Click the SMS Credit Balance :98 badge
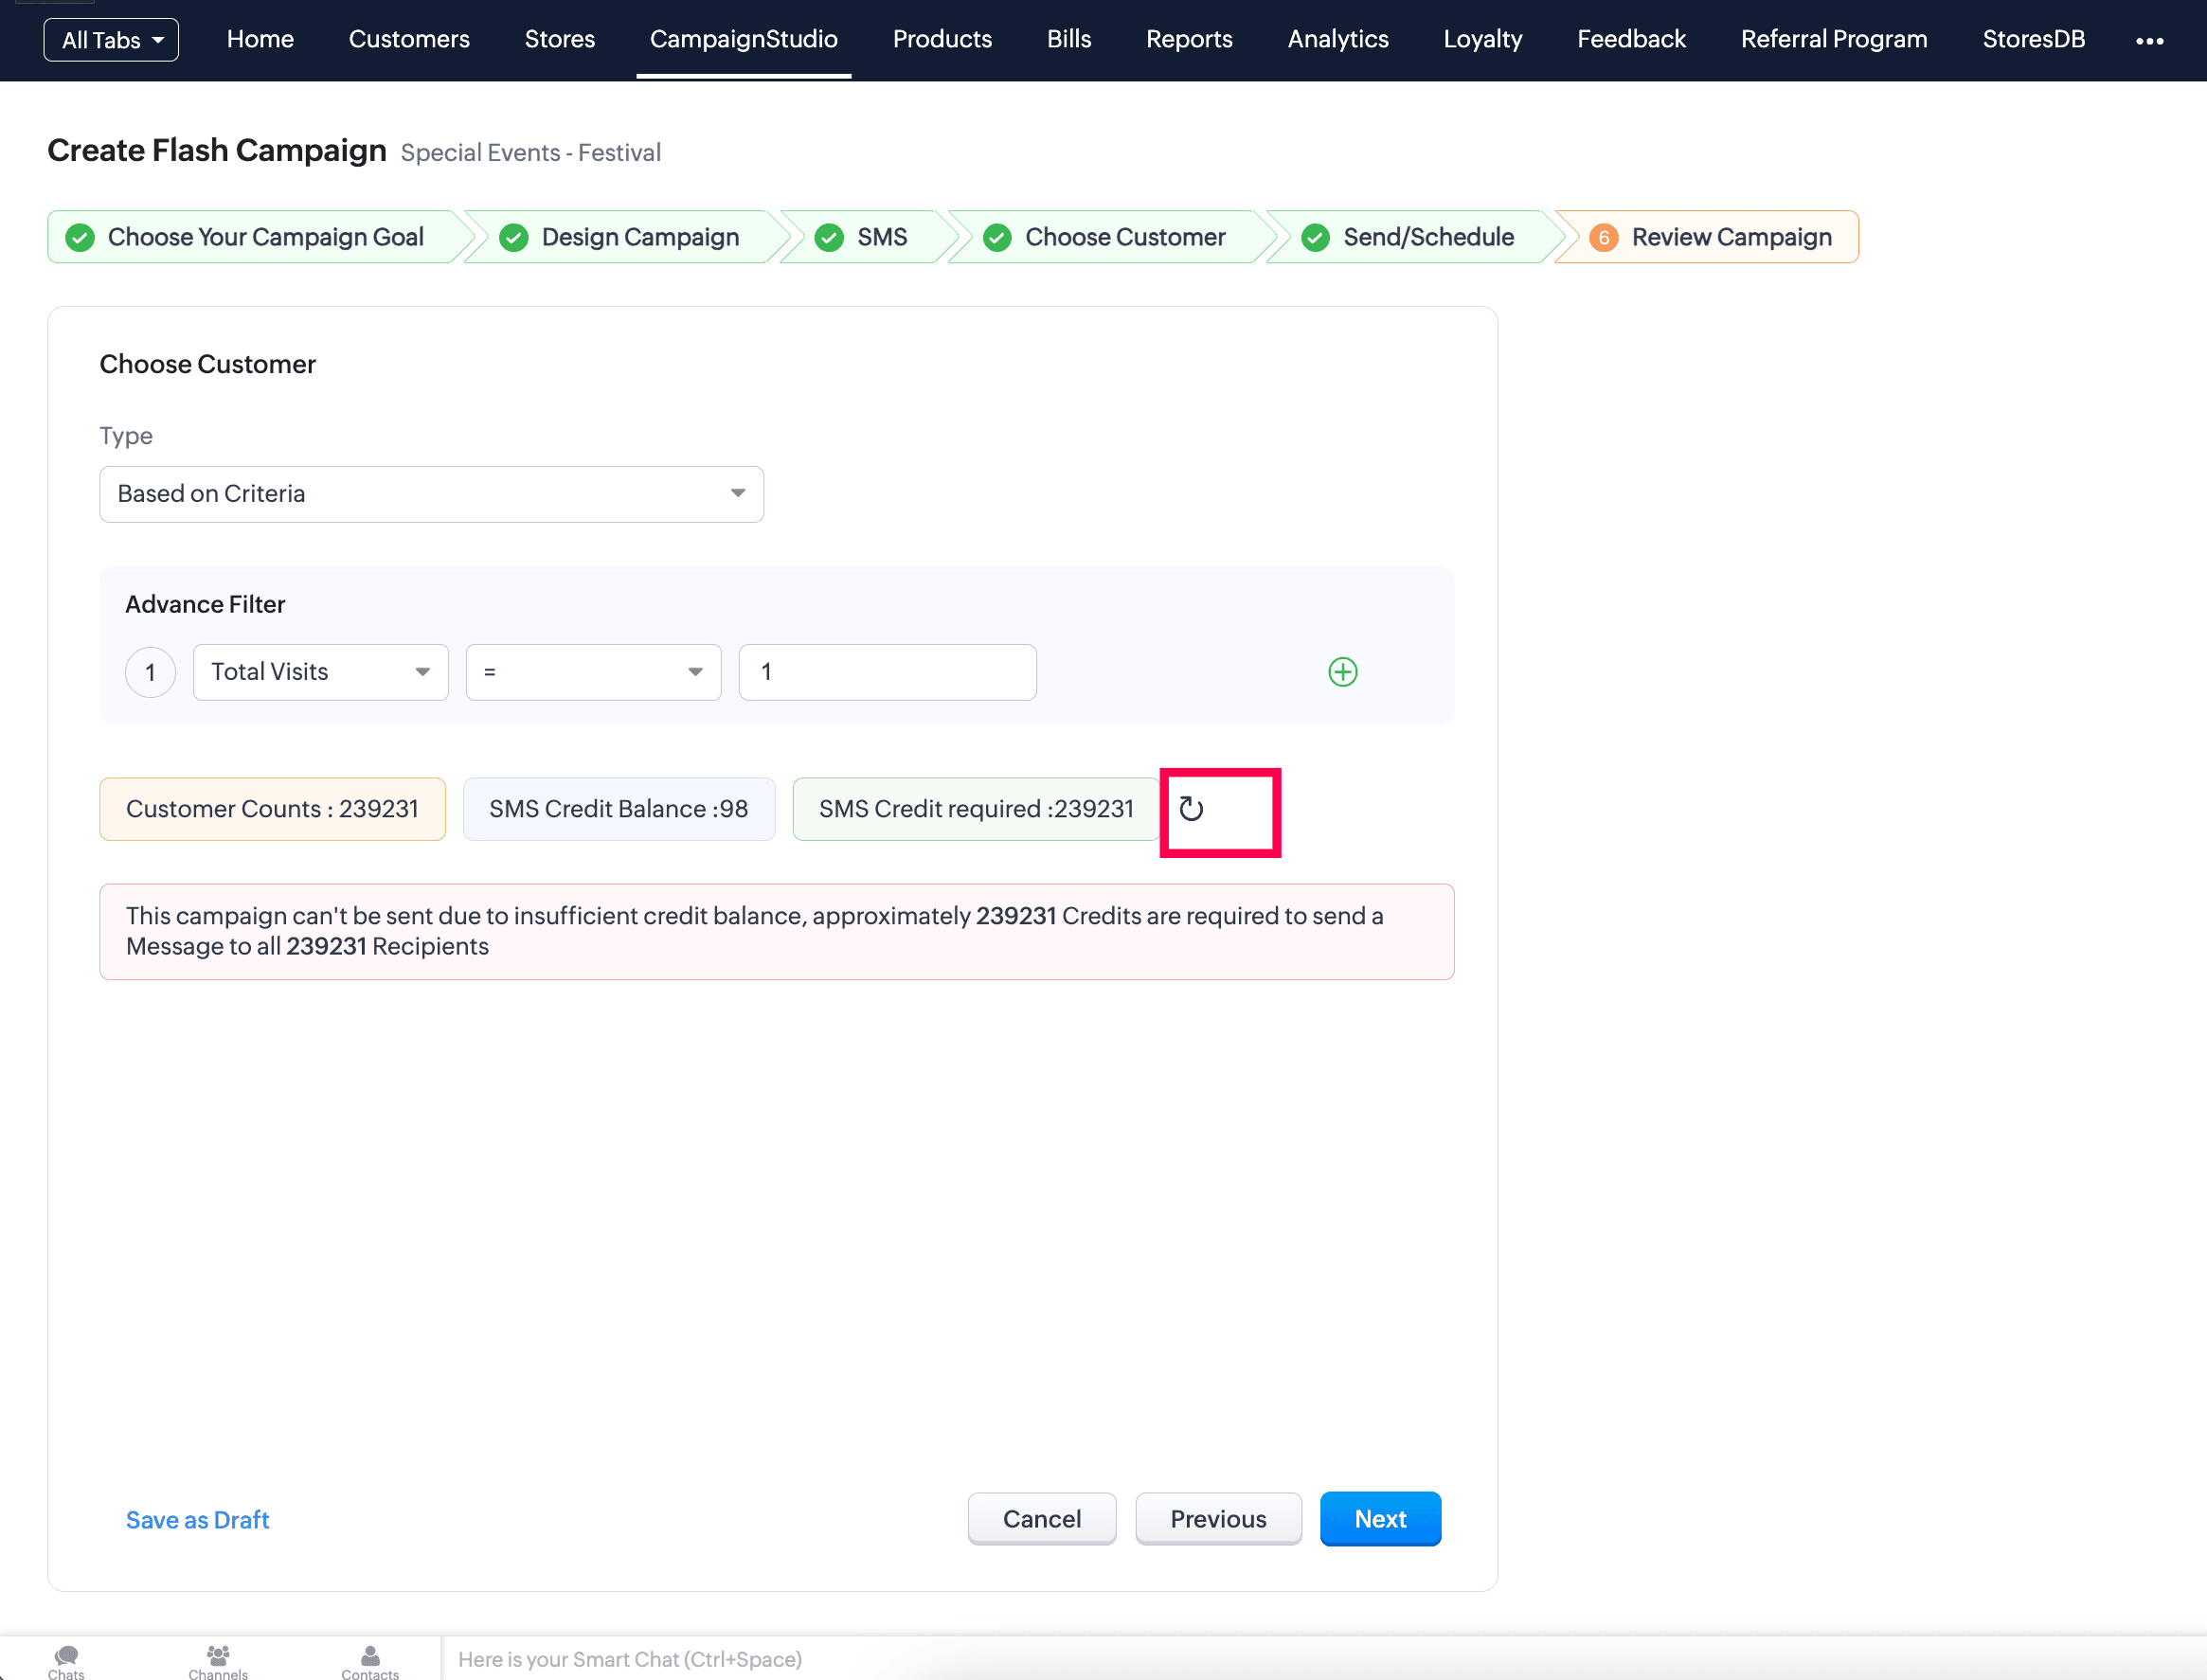 tap(618, 809)
